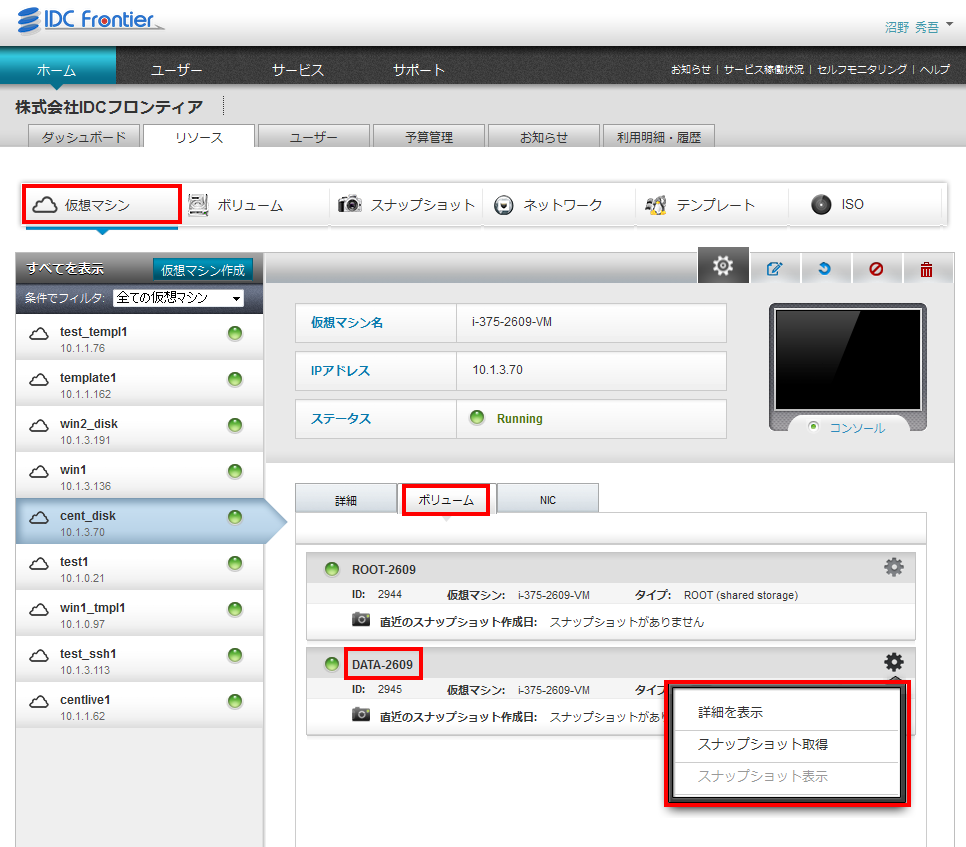Select ボリューム tab in VM details
Image resolution: width=966 pixels, height=847 pixels.
tap(447, 500)
